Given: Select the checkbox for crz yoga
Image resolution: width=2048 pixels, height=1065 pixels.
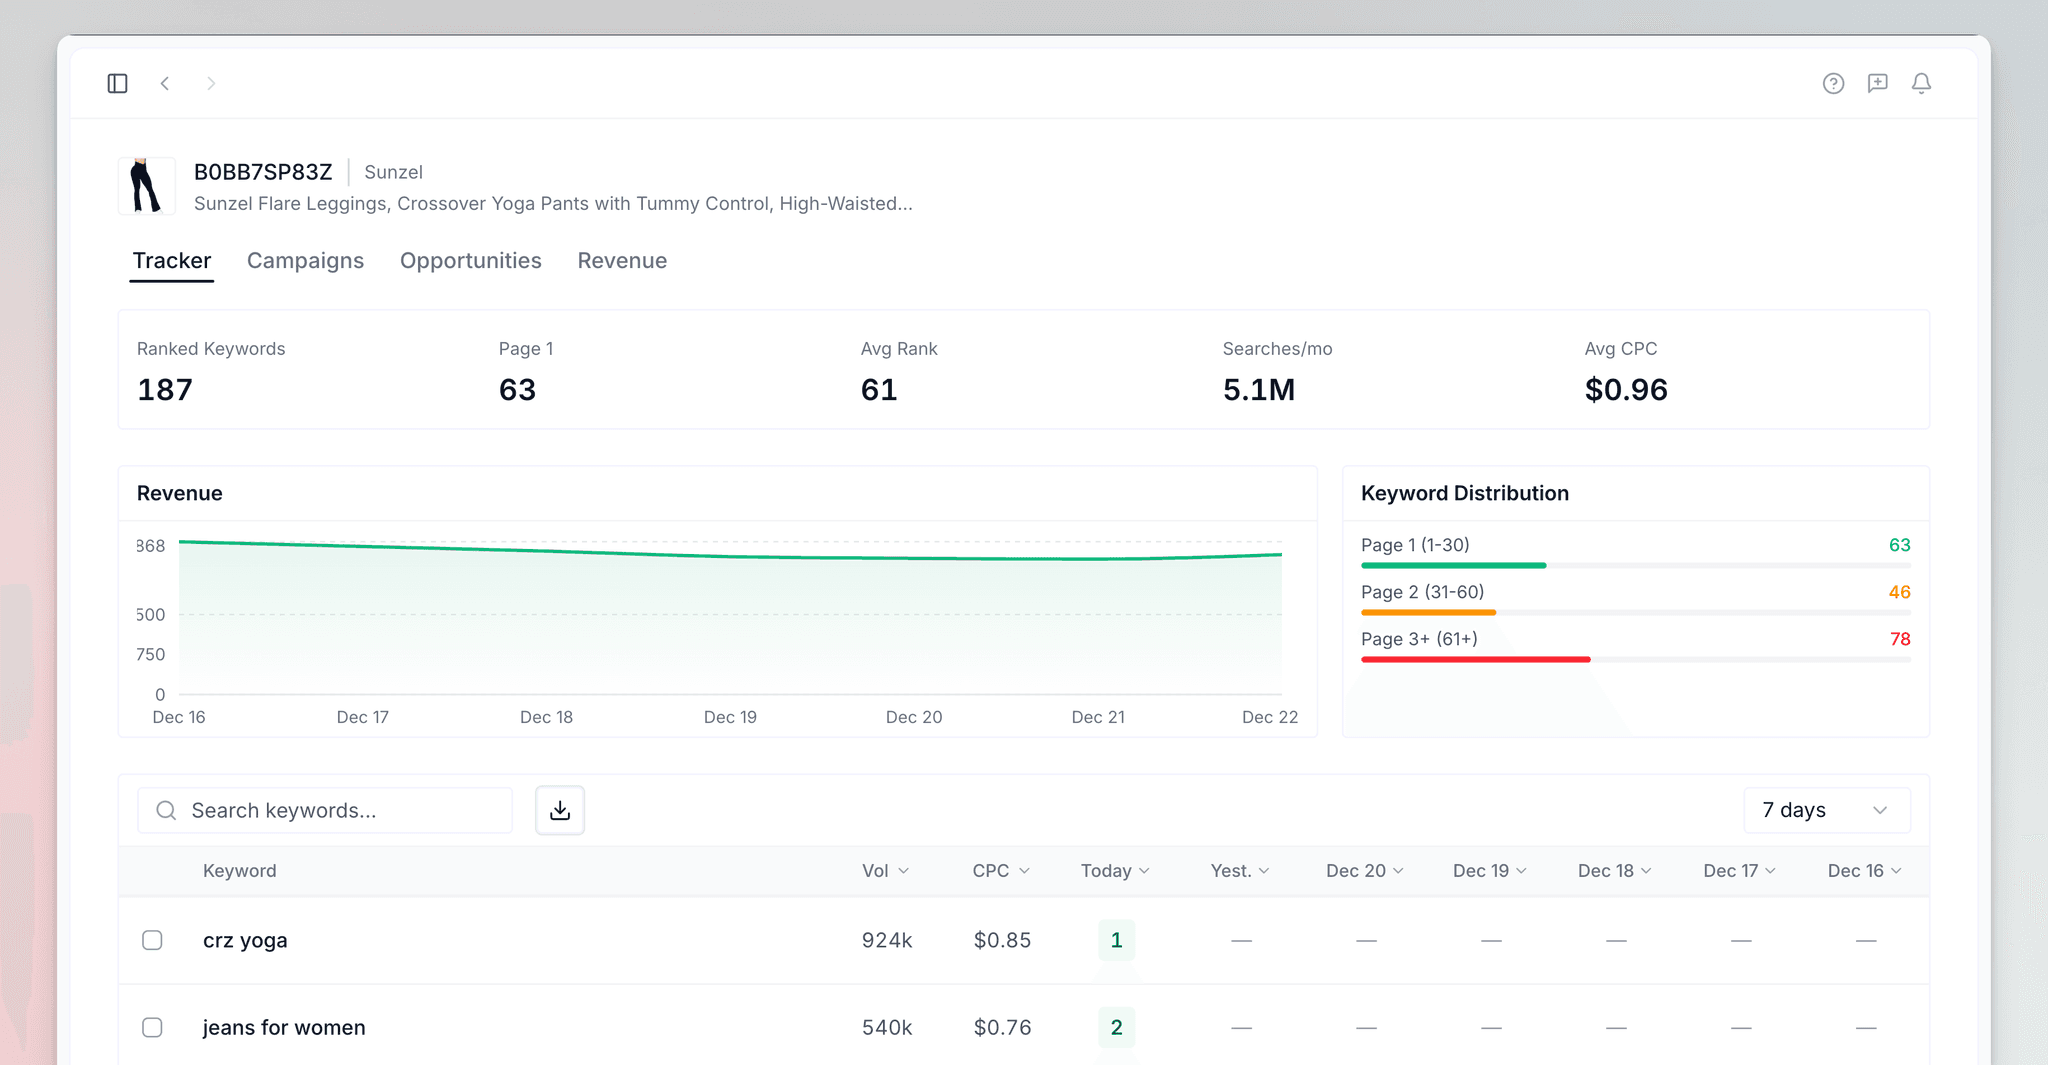Looking at the screenshot, I should click(153, 940).
